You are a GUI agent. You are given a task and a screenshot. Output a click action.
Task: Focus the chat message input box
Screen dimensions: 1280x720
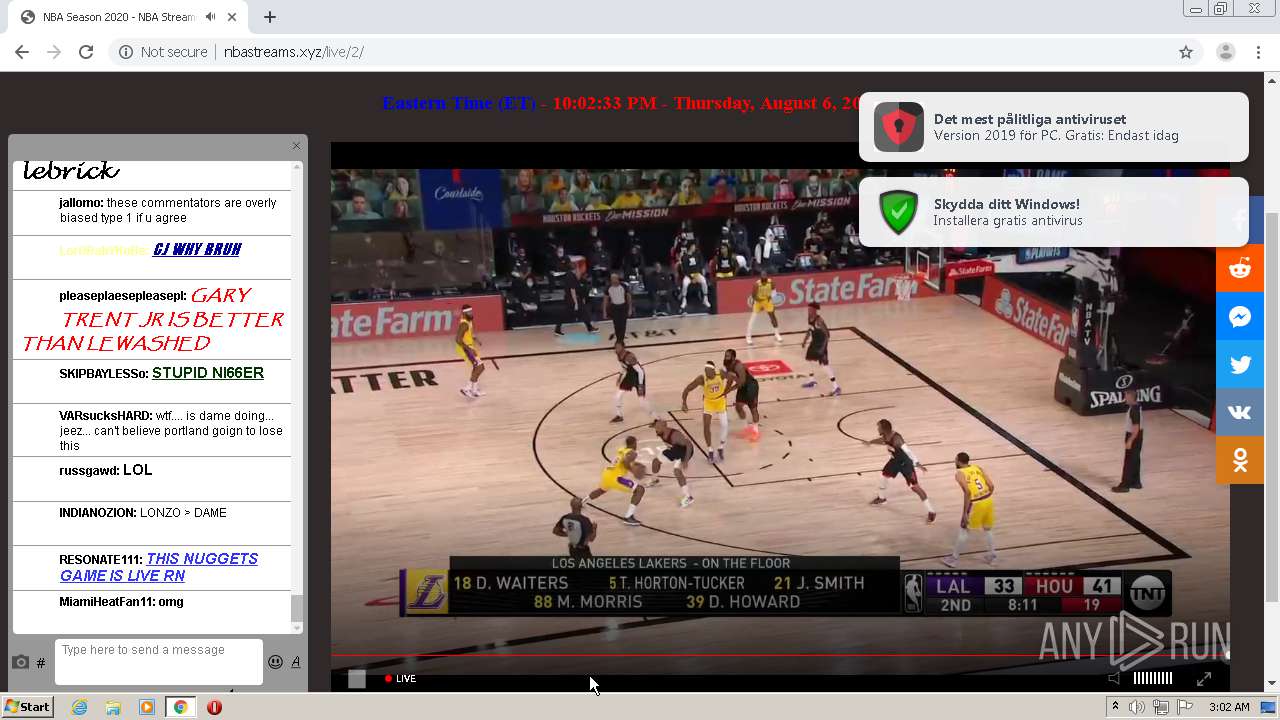point(159,662)
